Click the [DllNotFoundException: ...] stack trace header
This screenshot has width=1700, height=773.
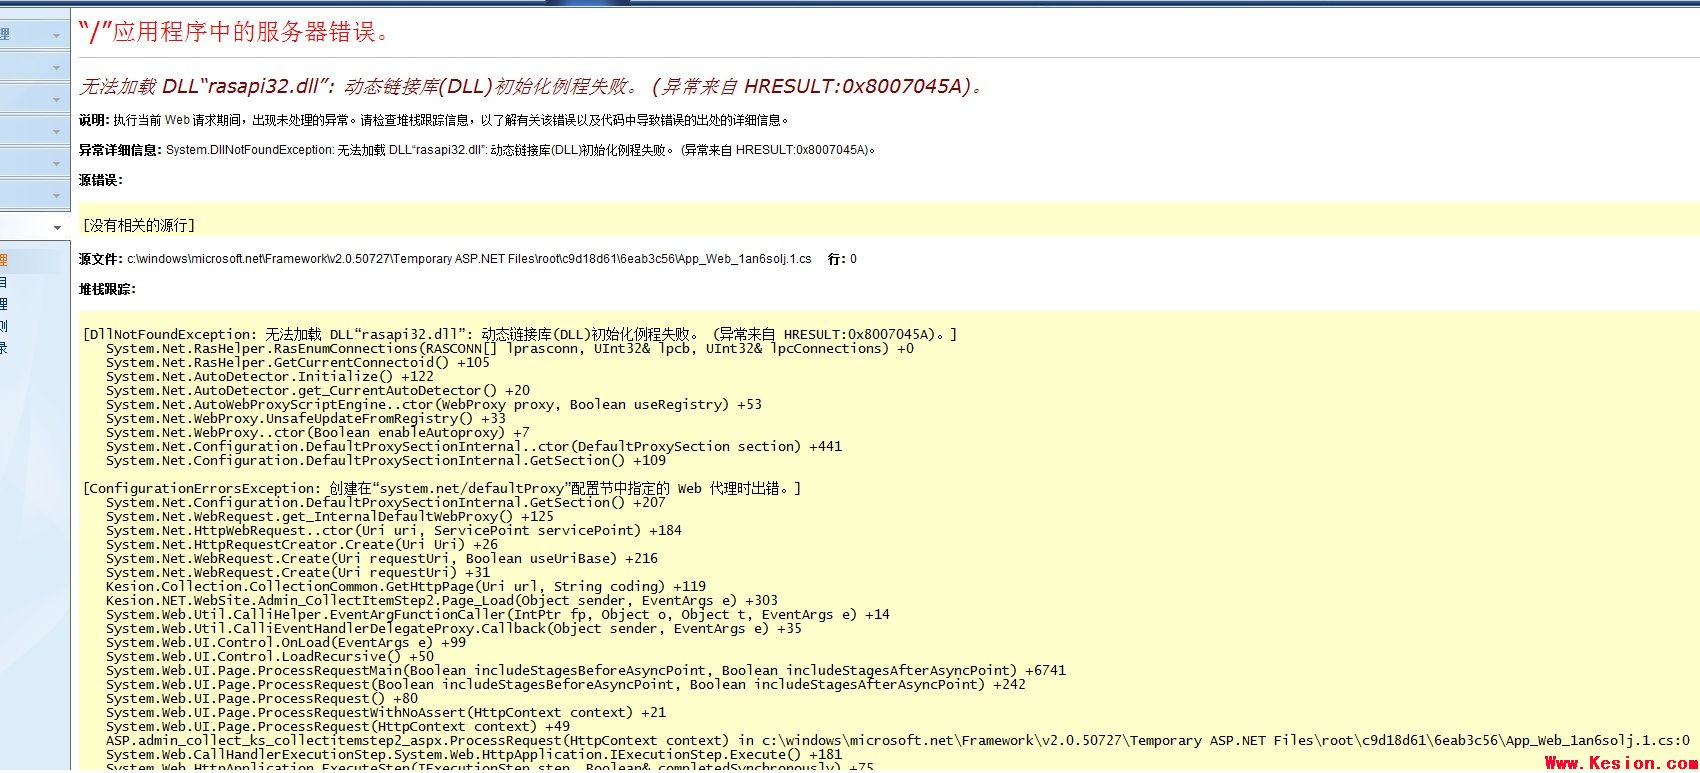pos(520,334)
